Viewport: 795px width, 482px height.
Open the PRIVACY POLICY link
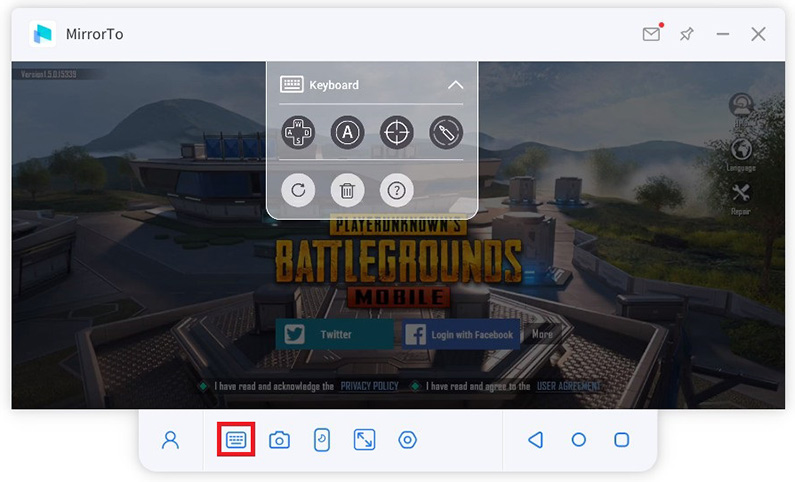click(x=369, y=386)
